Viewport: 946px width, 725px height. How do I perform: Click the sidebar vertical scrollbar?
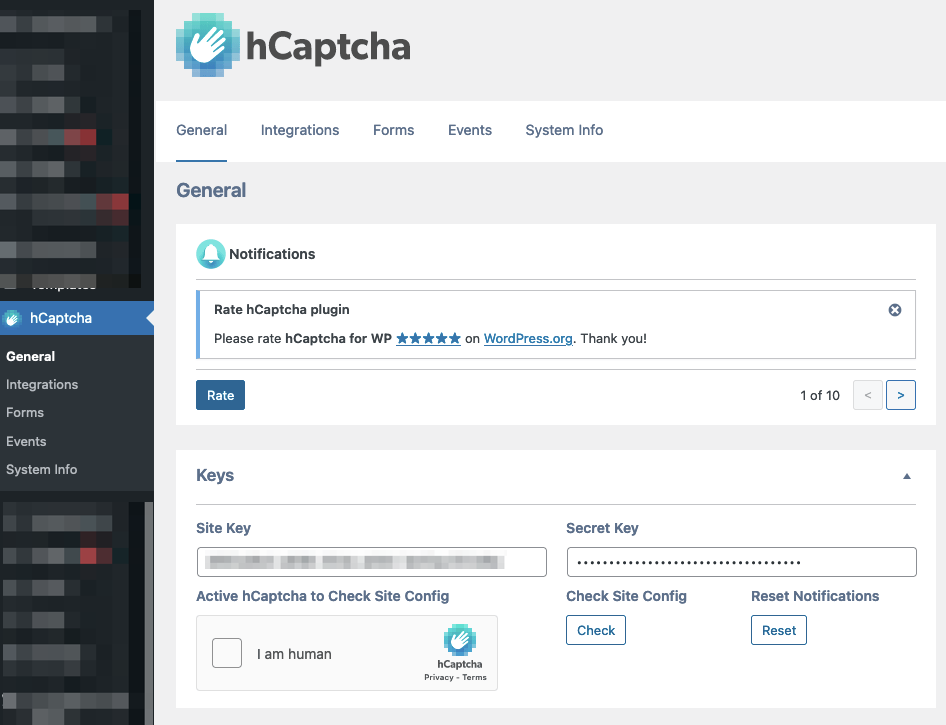(148, 612)
